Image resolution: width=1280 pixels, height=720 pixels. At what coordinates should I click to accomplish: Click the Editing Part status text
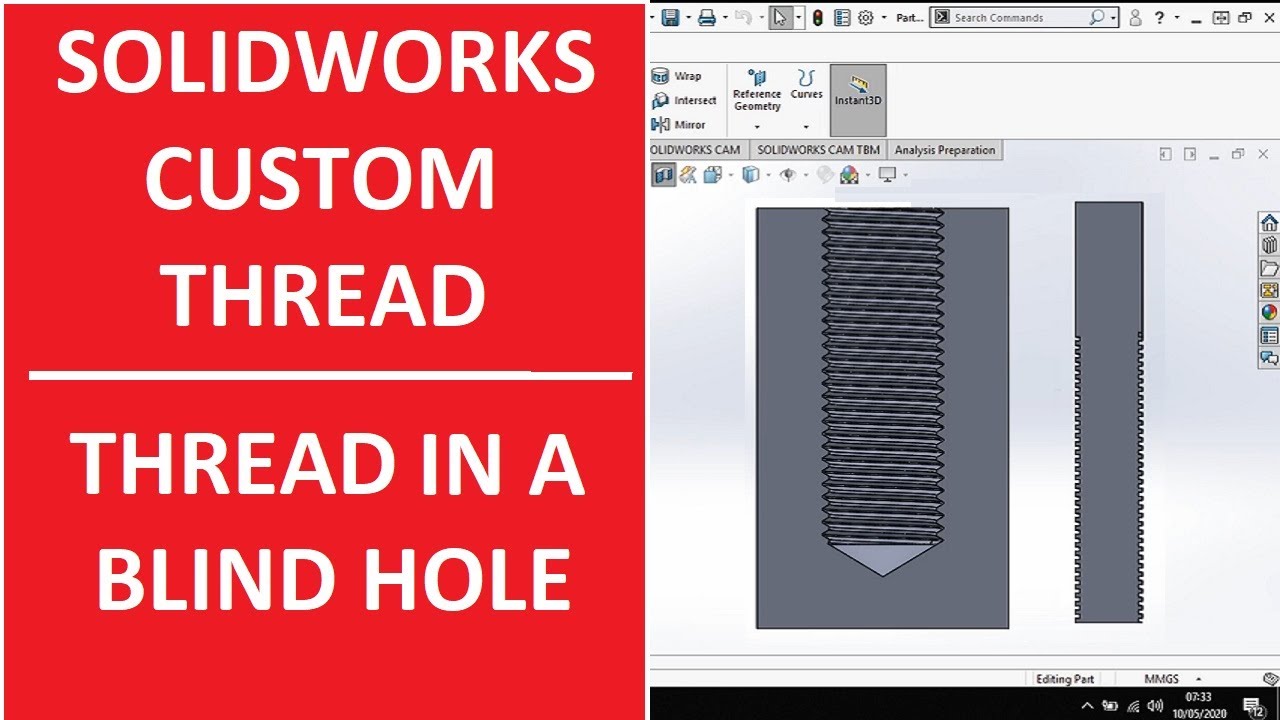click(x=1065, y=679)
